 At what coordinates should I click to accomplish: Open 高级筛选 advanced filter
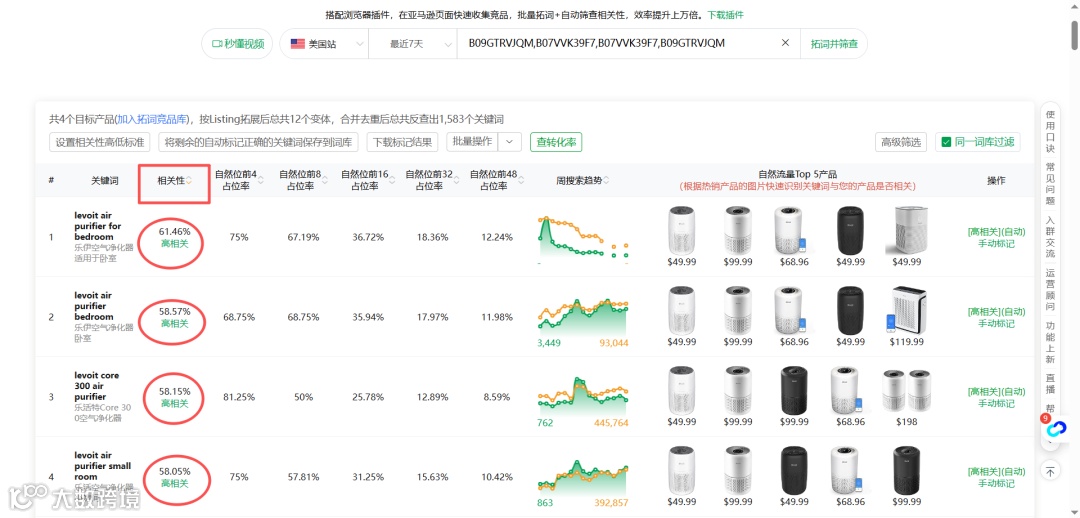[x=901, y=143]
